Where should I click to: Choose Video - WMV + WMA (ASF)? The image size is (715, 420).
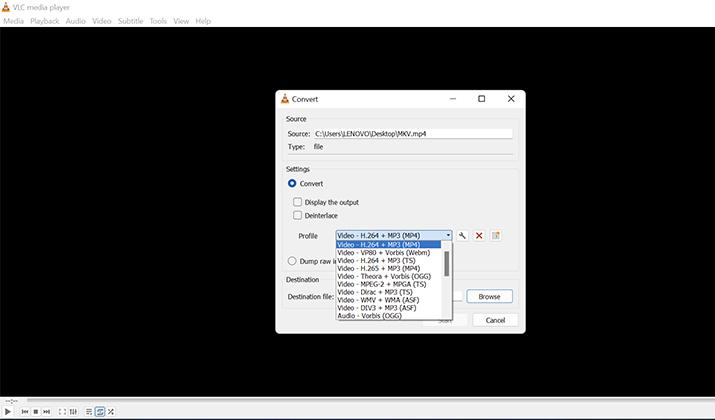(389, 300)
